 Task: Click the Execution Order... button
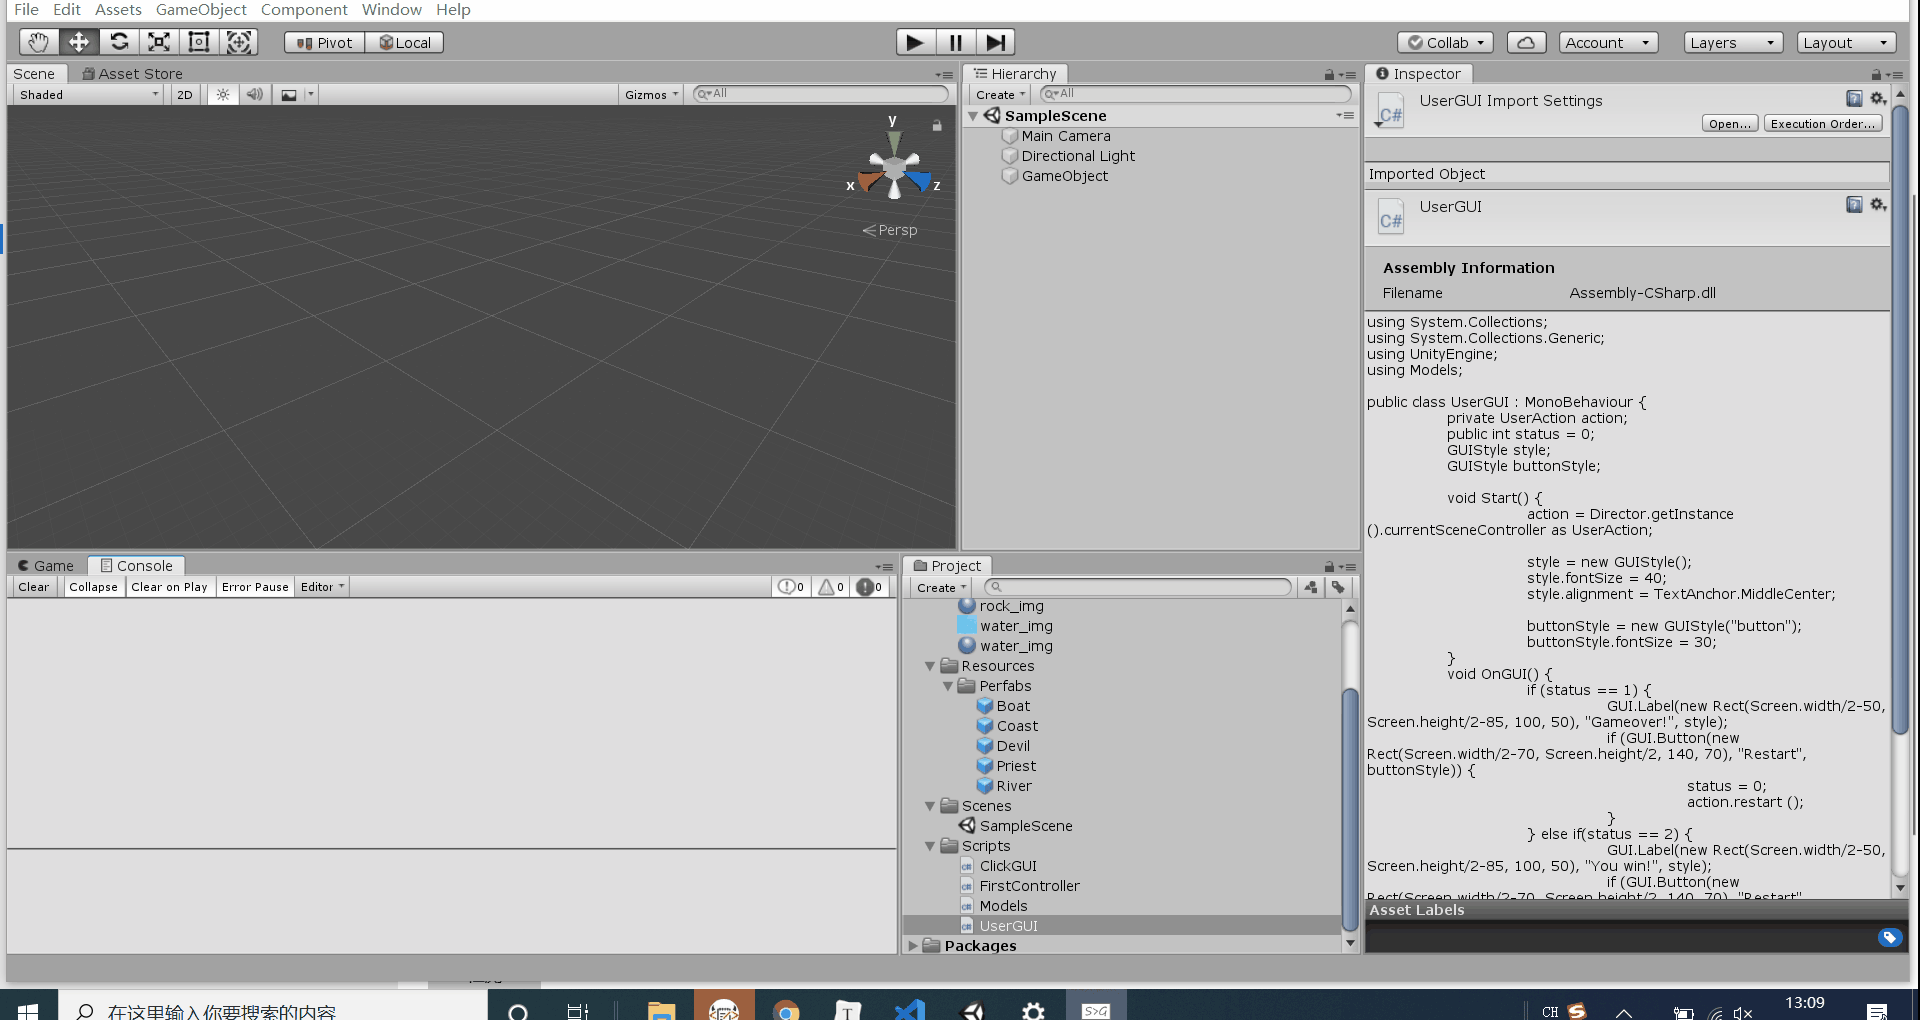[1823, 124]
